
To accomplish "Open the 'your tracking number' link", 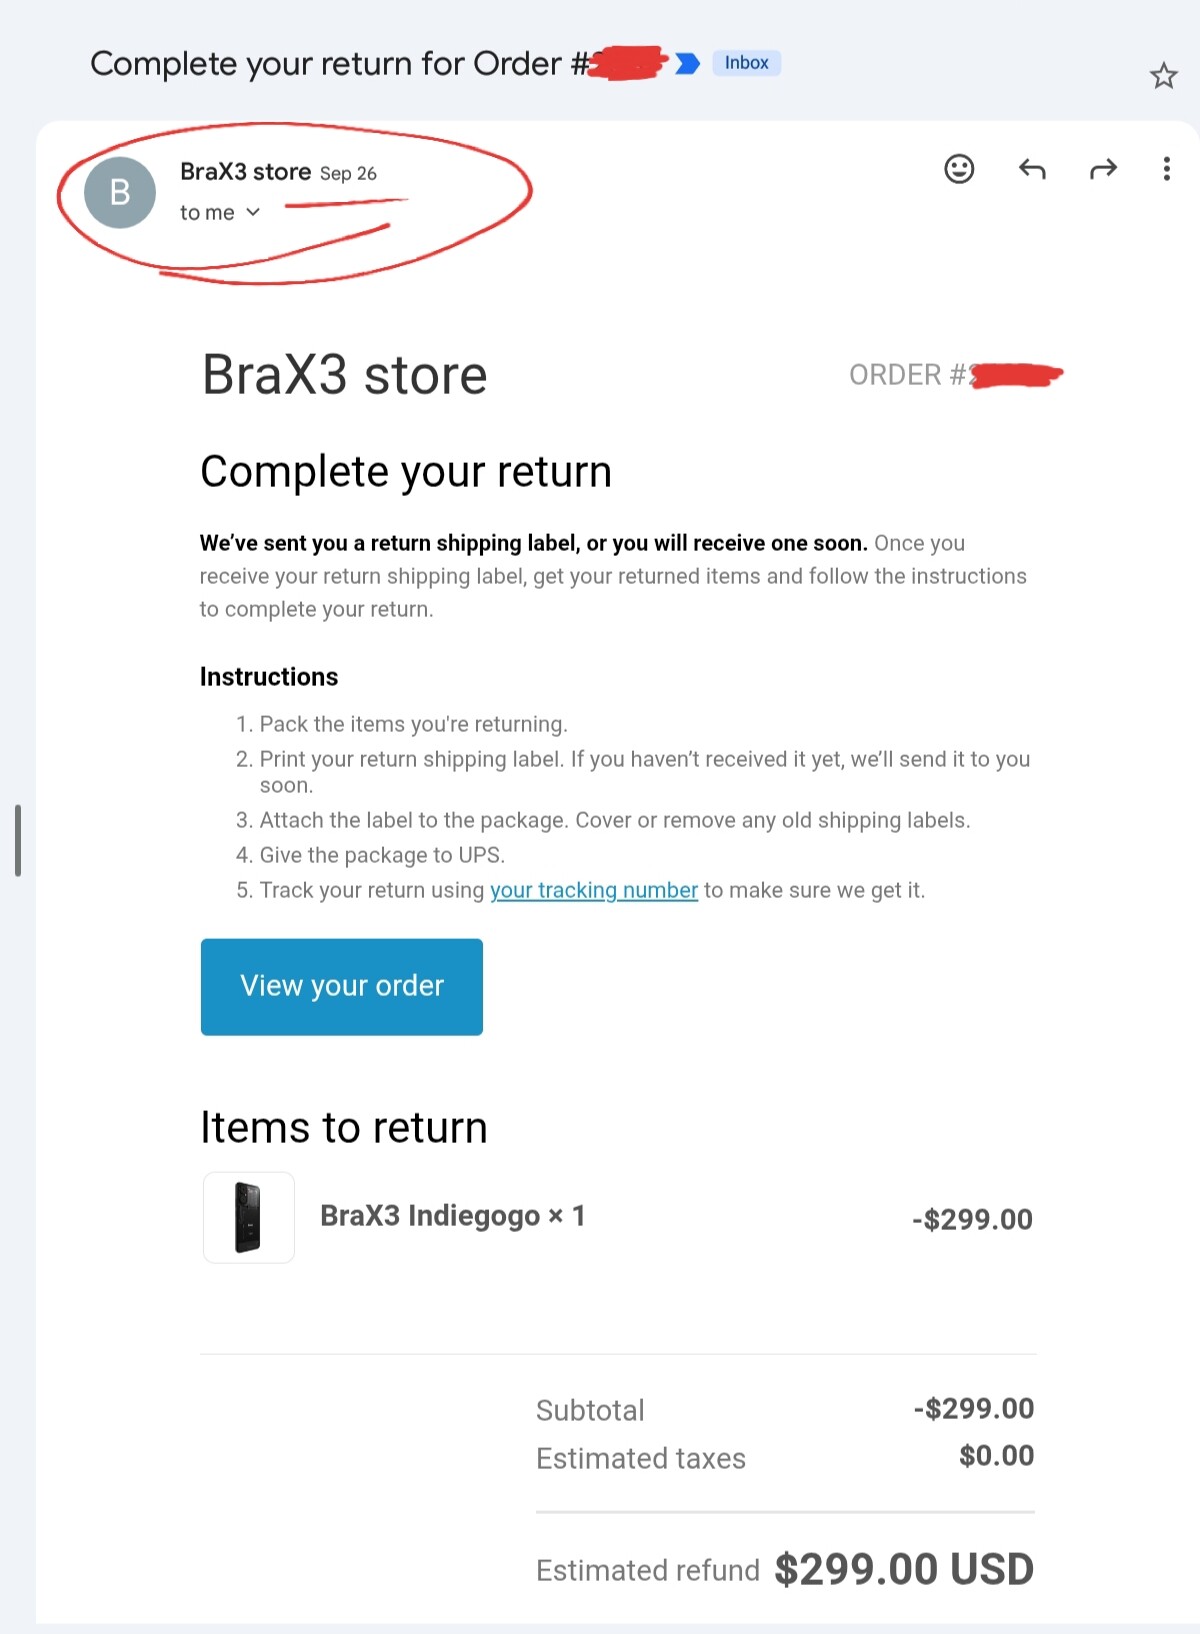I will pyautogui.click(x=593, y=890).
